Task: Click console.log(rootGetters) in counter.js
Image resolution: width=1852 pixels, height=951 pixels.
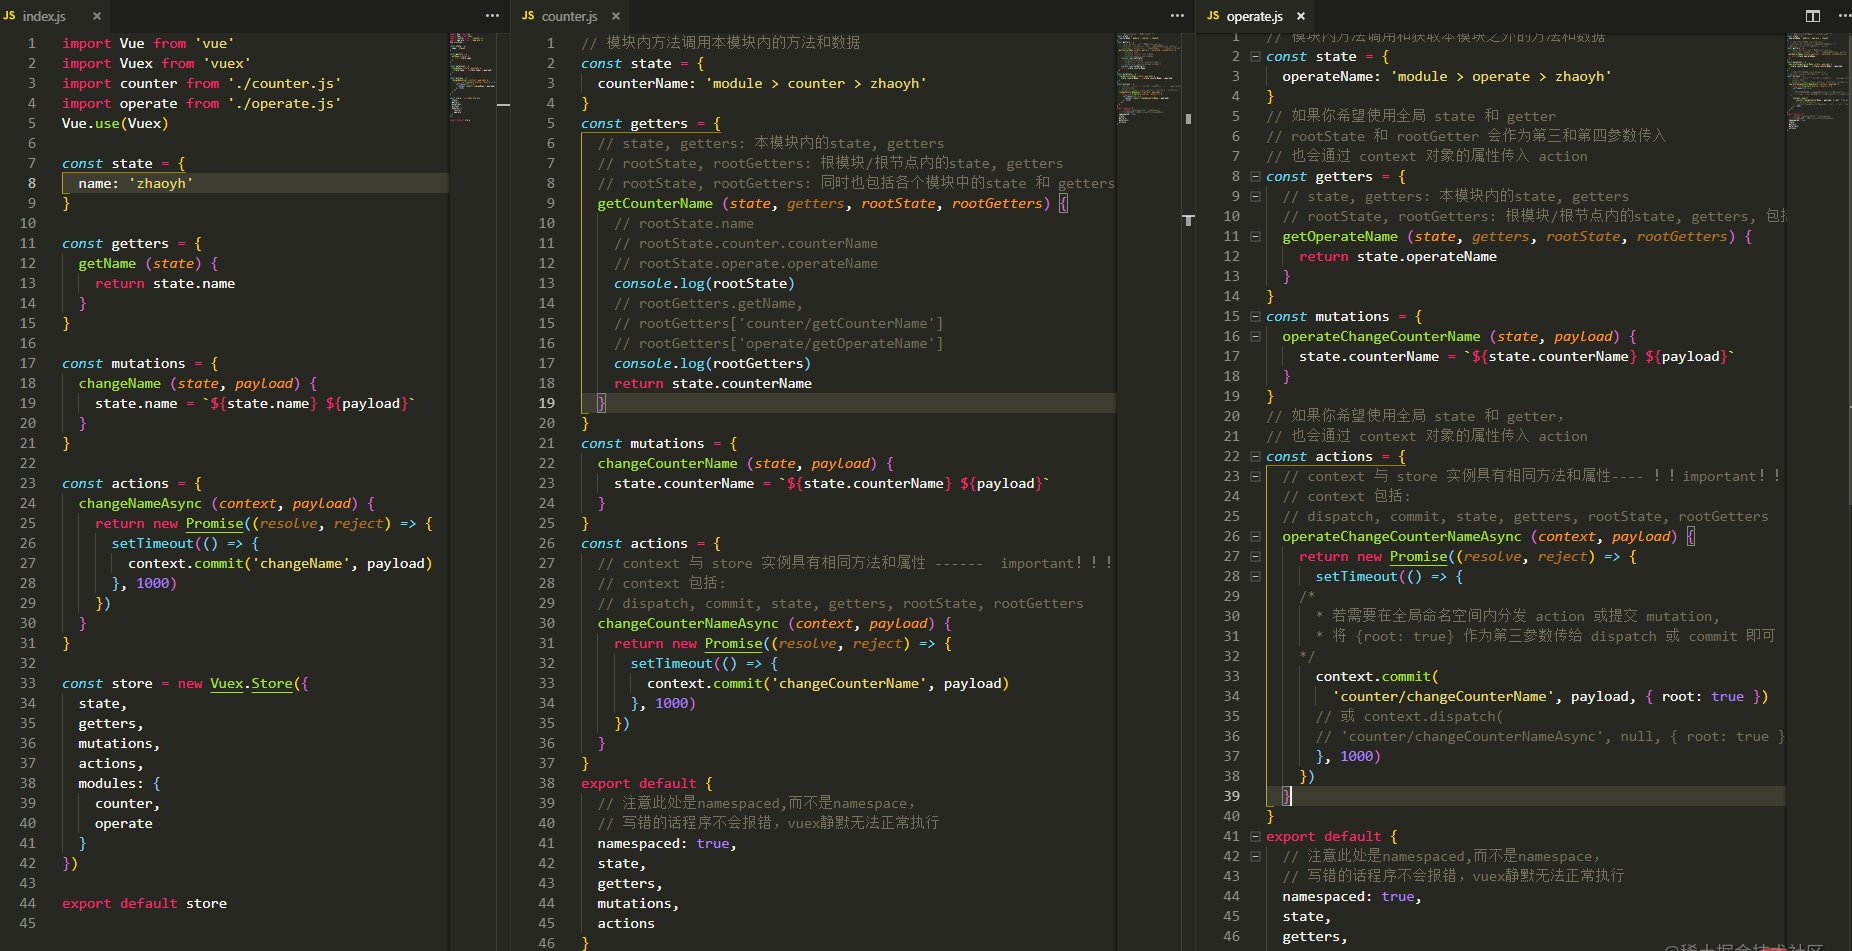Action: (712, 363)
